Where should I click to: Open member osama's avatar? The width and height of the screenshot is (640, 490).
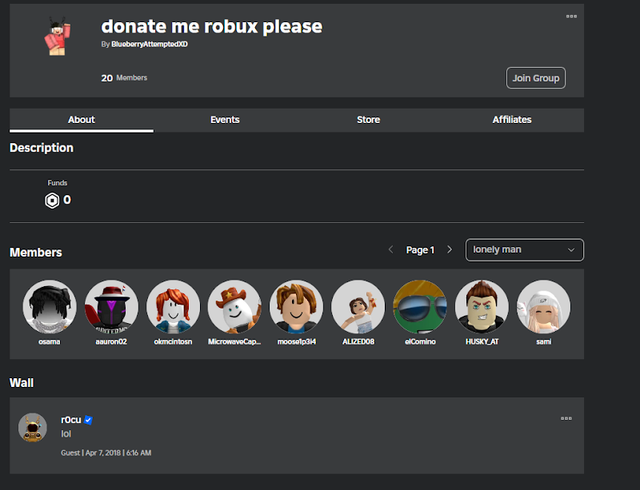coord(49,307)
